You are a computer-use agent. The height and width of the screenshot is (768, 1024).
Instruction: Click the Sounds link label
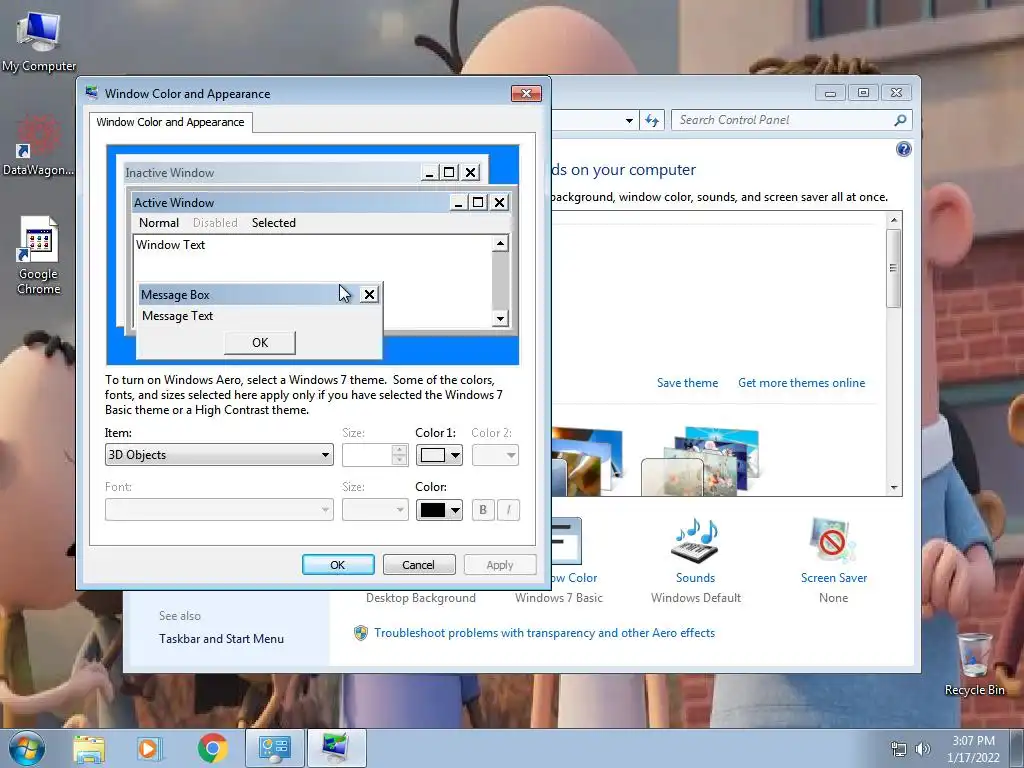[x=695, y=578]
